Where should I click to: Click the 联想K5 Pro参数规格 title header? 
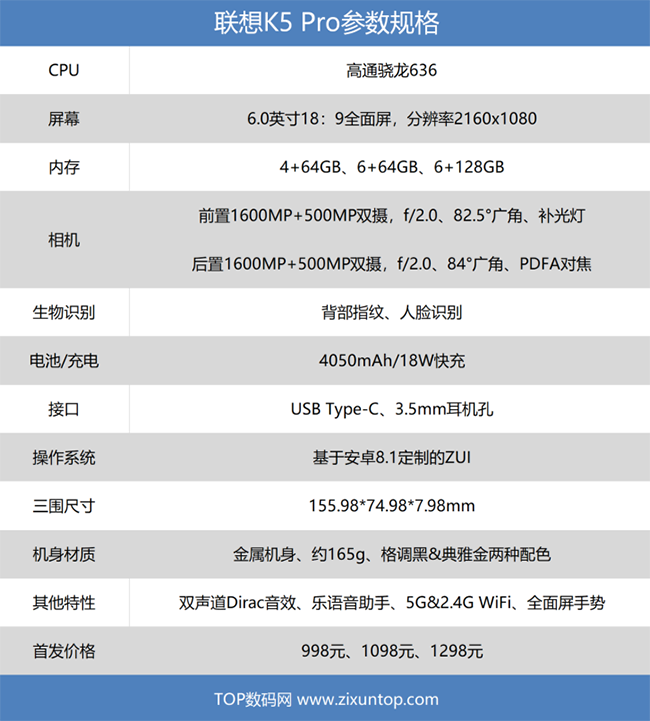point(325,23)
